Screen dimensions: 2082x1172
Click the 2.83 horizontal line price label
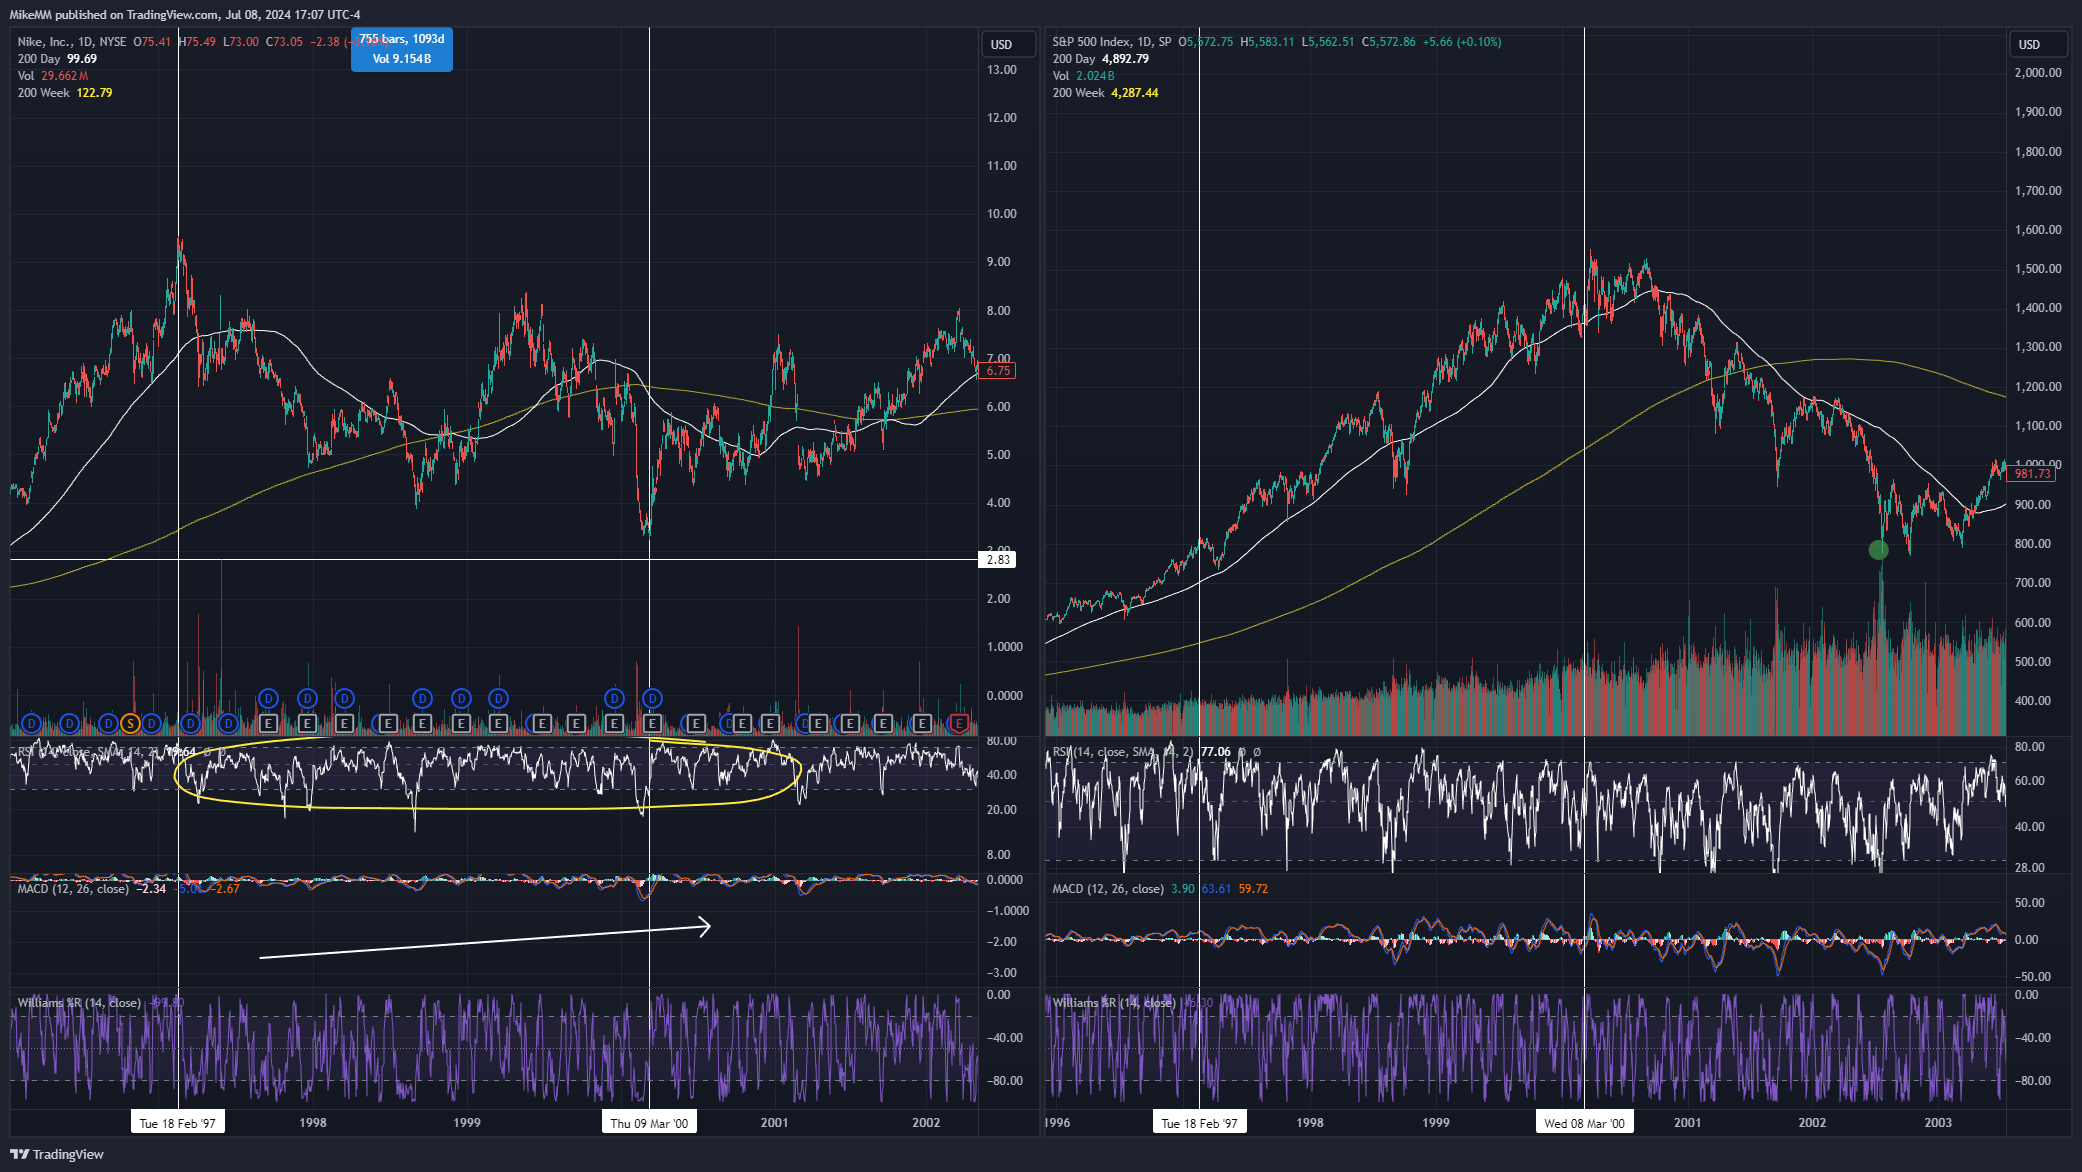(x=998, y=559)
